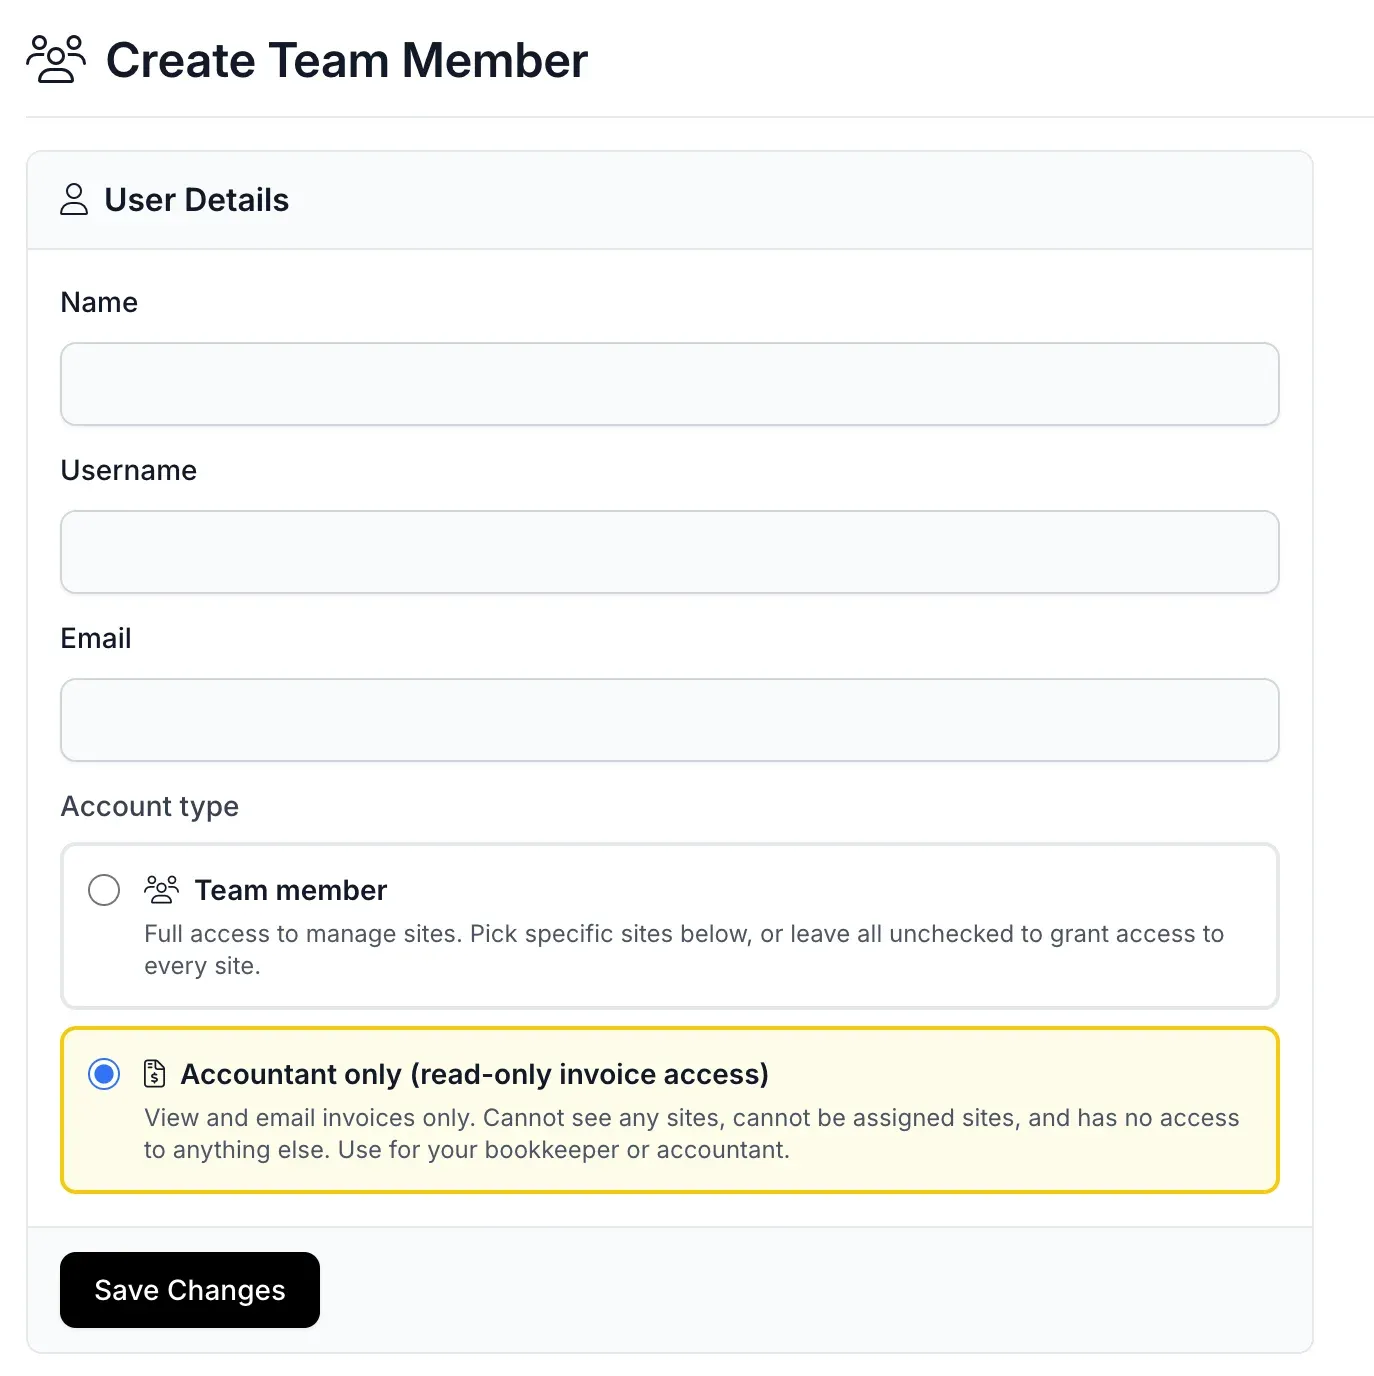The width and height of the screenshot is (1374, 1376).
Task: Select the Team member radio button
Action: point(103,890)
